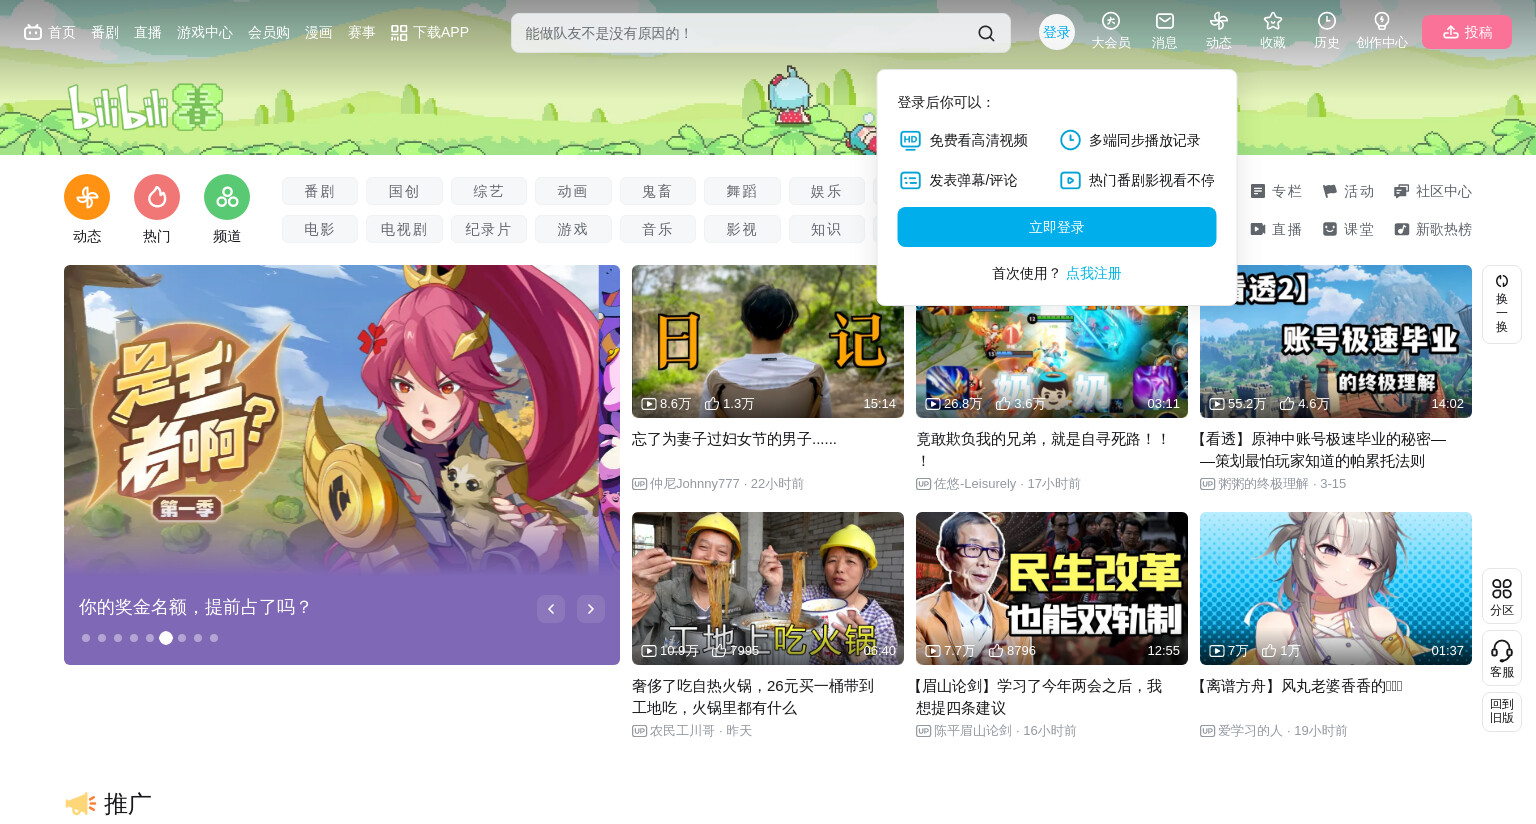Open the 番剧 category tag
1536x824 pixels.
click(320, 191)
